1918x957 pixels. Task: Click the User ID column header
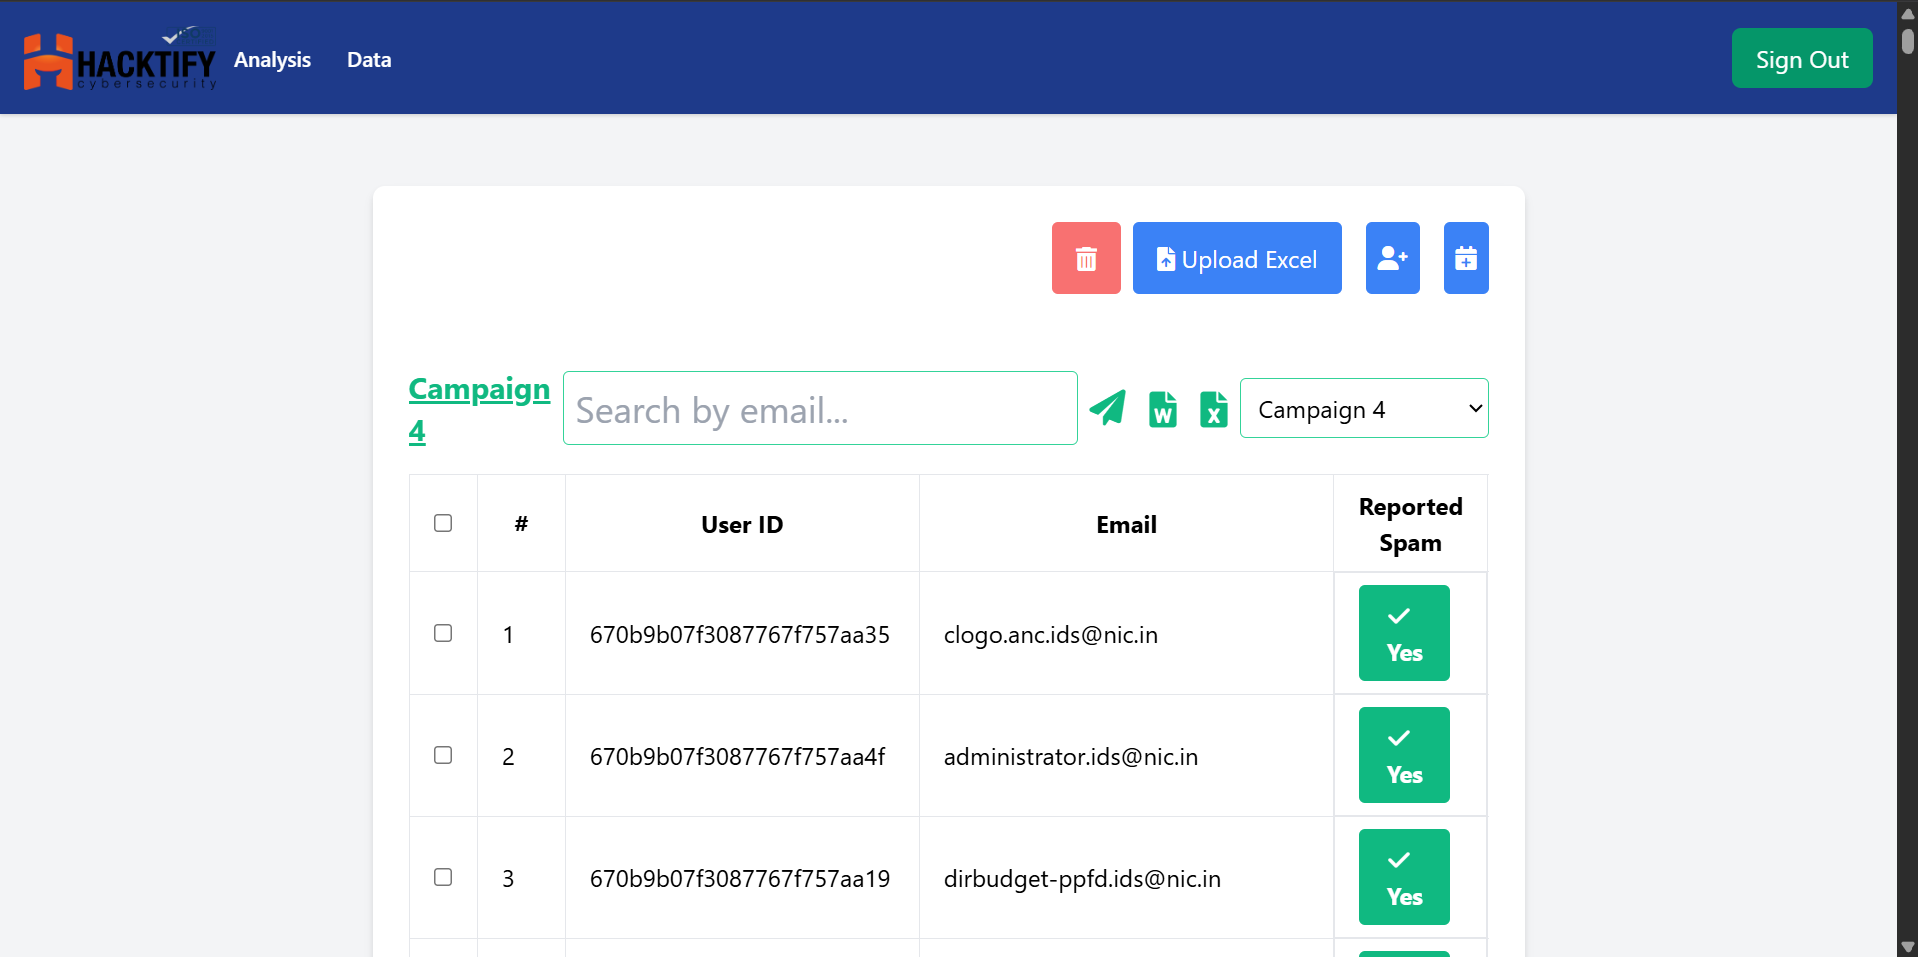point(742,524)
